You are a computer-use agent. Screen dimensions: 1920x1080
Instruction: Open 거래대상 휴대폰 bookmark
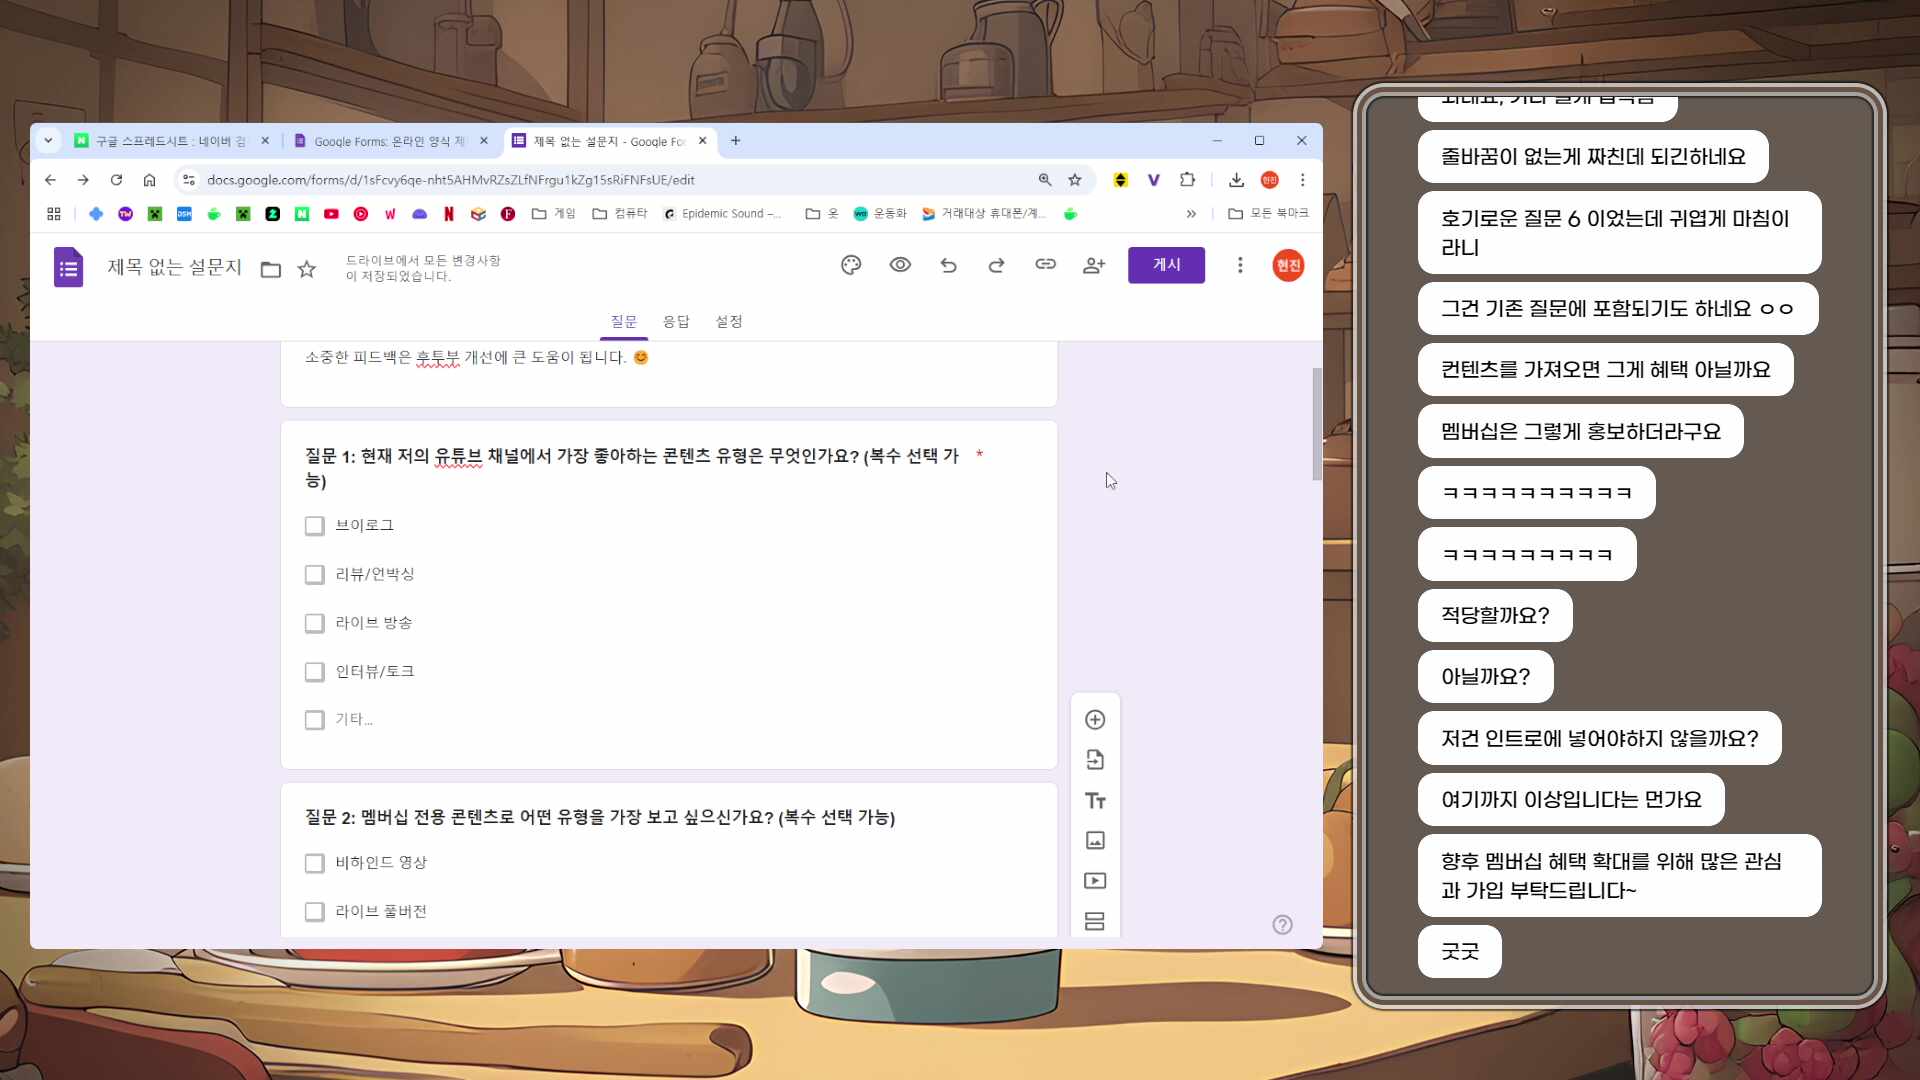[984, 214]
